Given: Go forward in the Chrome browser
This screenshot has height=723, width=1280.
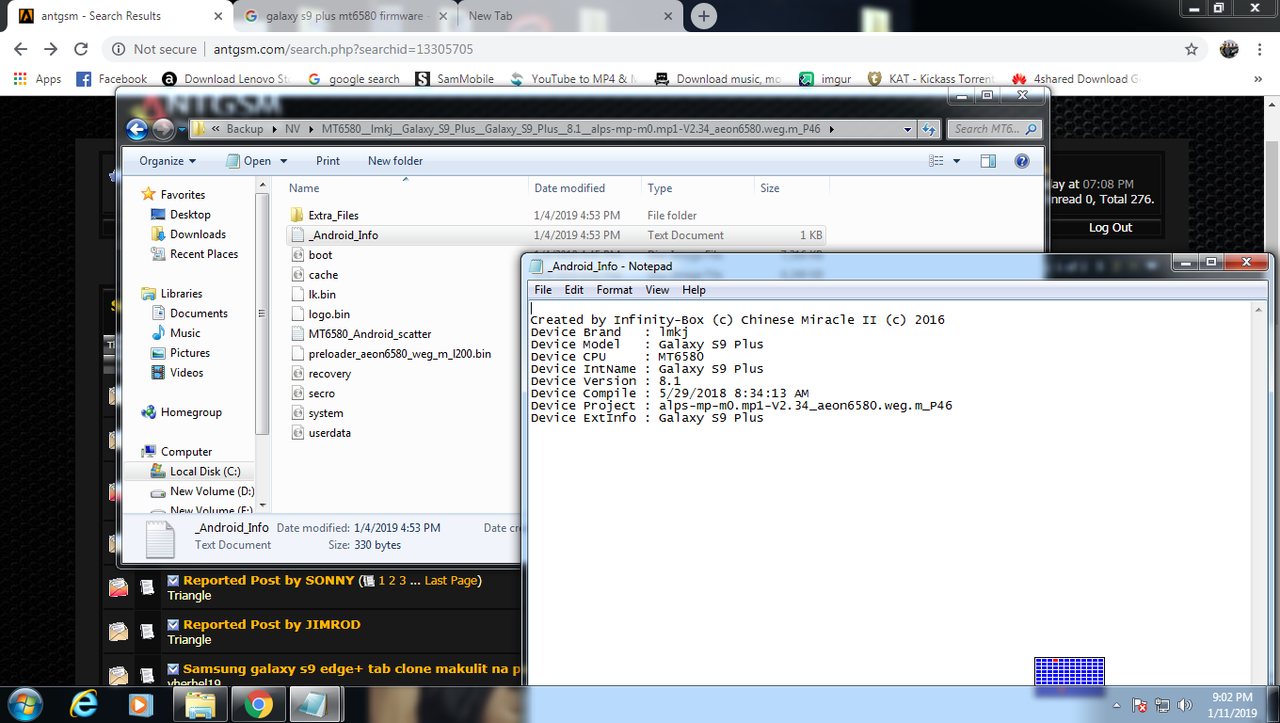Looking at the screenshot, I should (x=51, y=49).
